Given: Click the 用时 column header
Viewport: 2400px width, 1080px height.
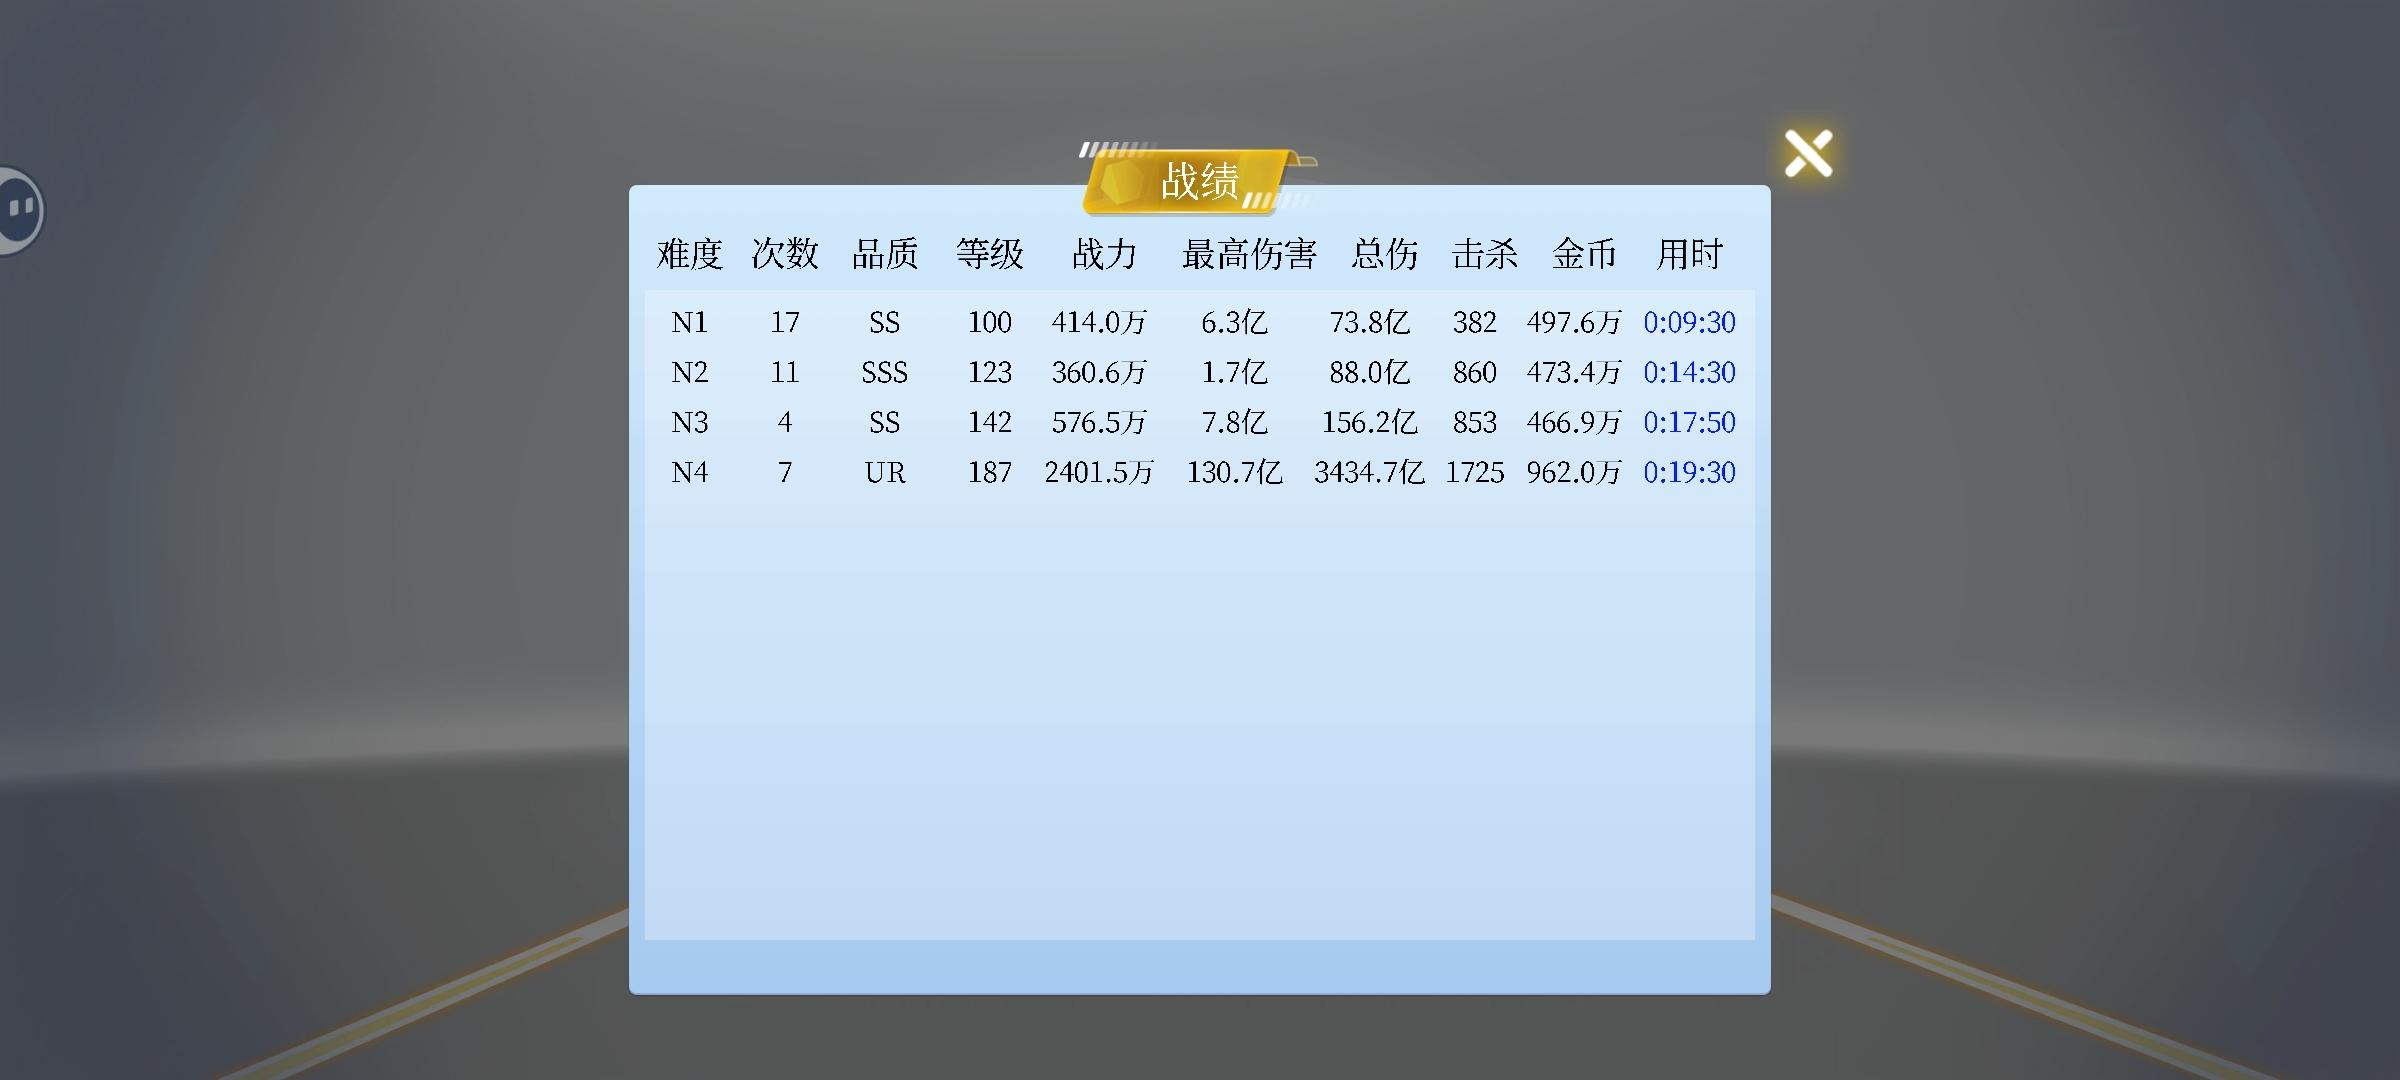Looking at the screenshot, I should (x=1689, y=254).
